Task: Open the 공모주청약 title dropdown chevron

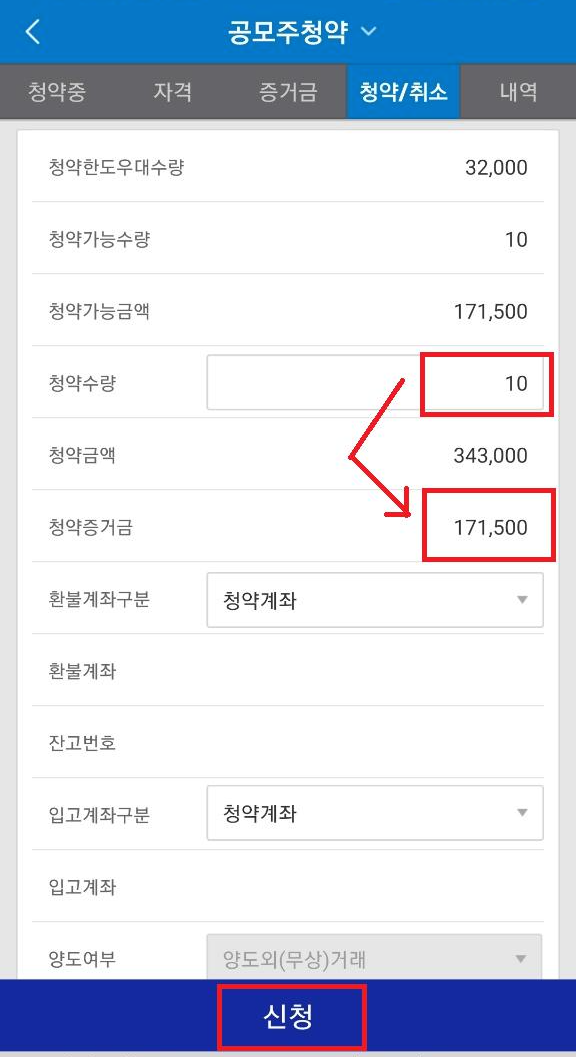Action: click(367, 31)
